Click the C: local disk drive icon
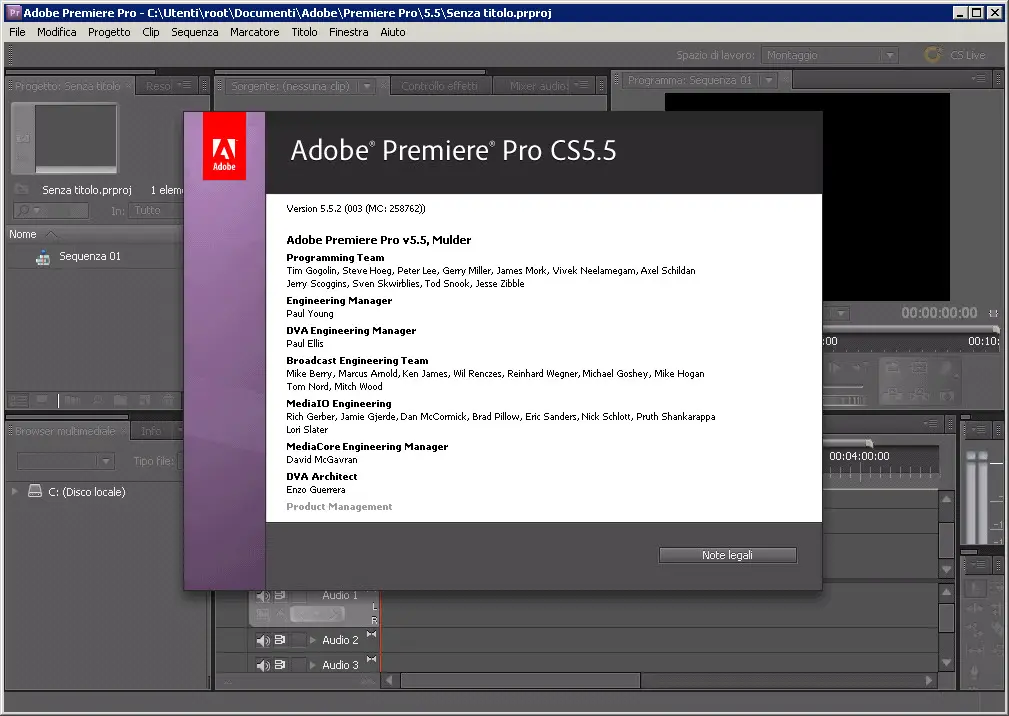The image size is (1009, 716). coord(35,492)
